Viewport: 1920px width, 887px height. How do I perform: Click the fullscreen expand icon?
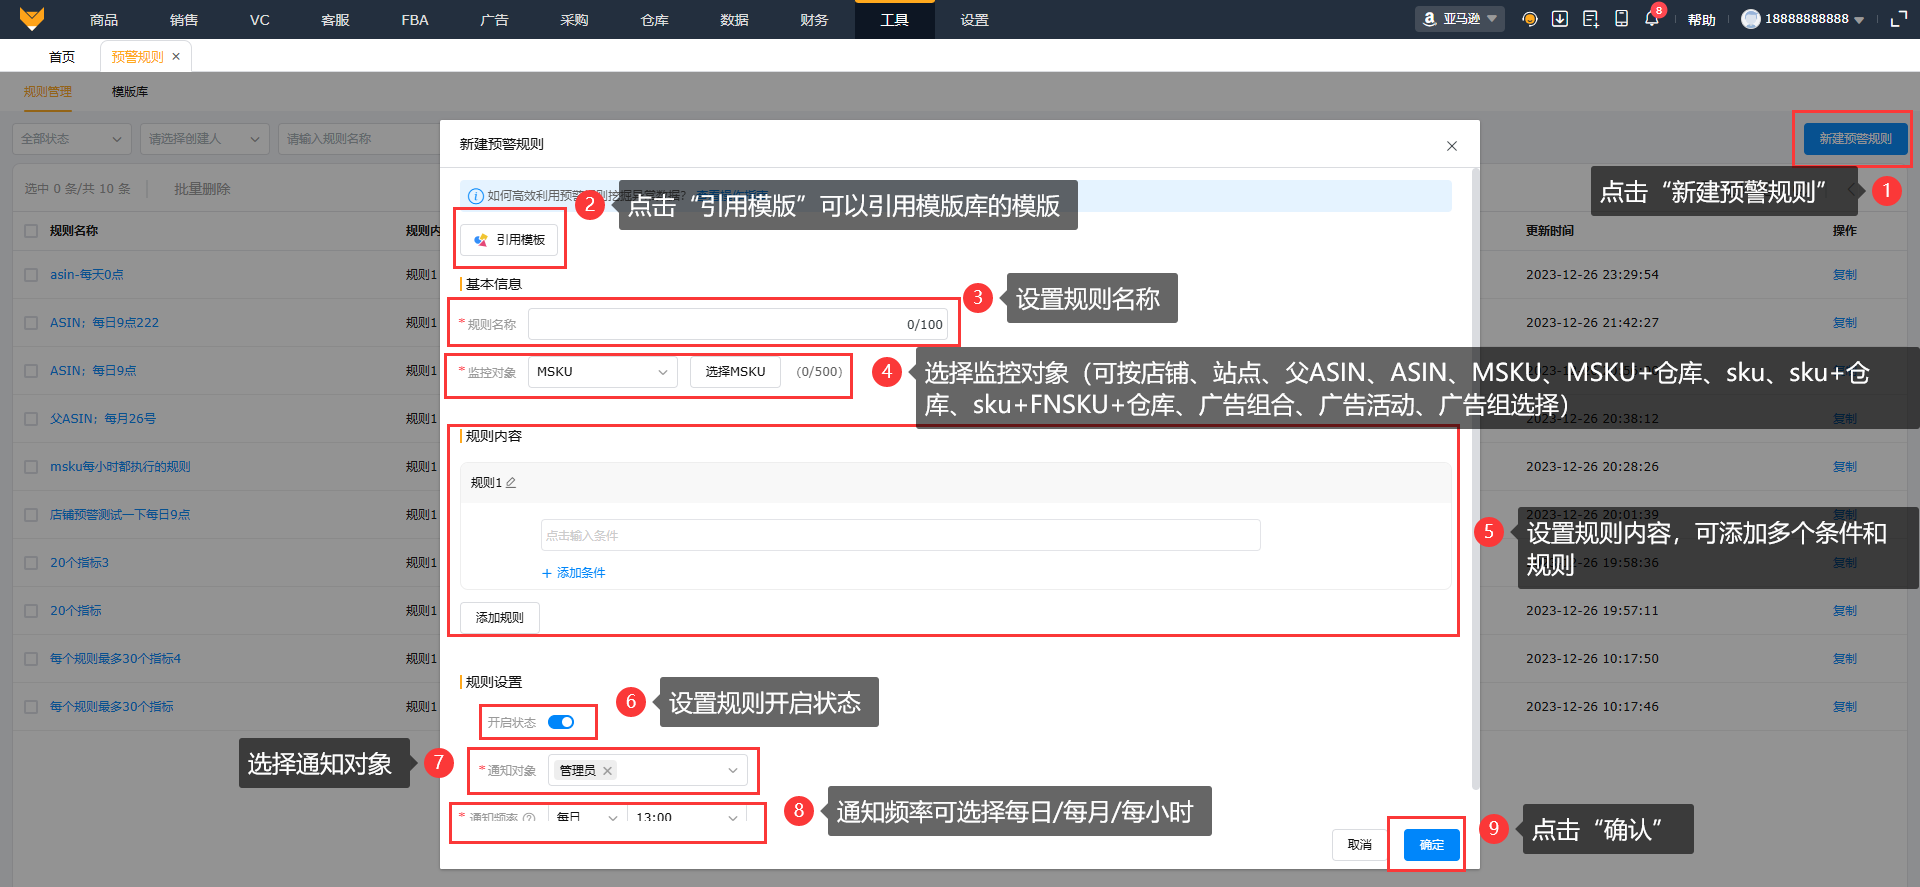pos(1898,19)
